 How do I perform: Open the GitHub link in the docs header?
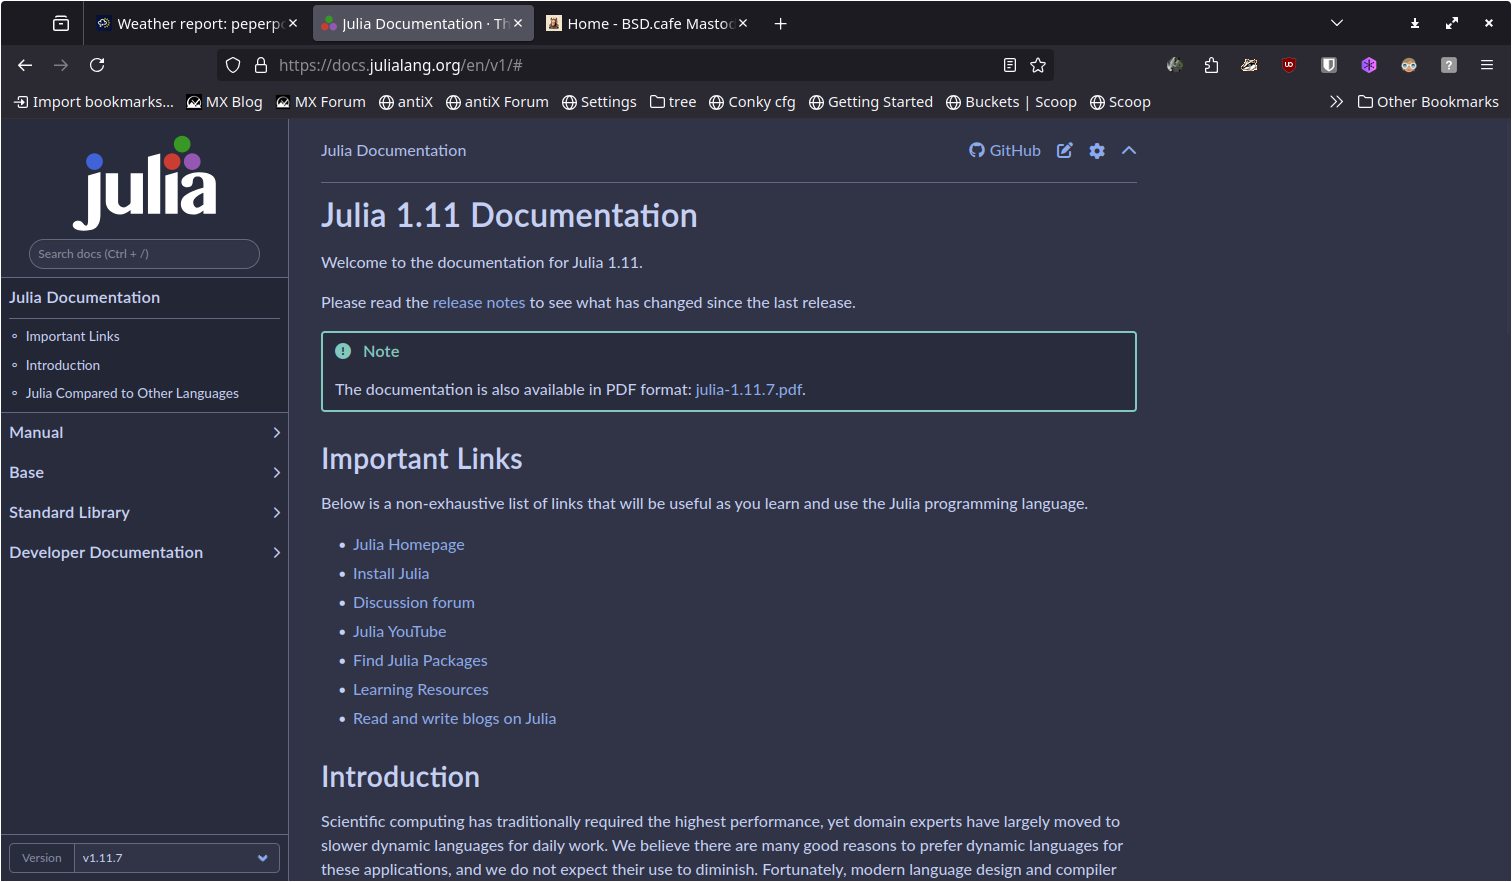coord(1005,150)
